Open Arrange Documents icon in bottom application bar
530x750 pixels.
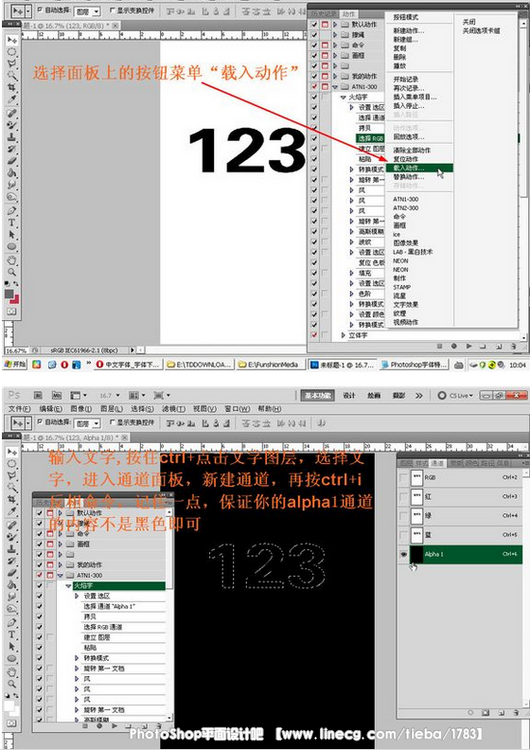(x=136, y=396)
